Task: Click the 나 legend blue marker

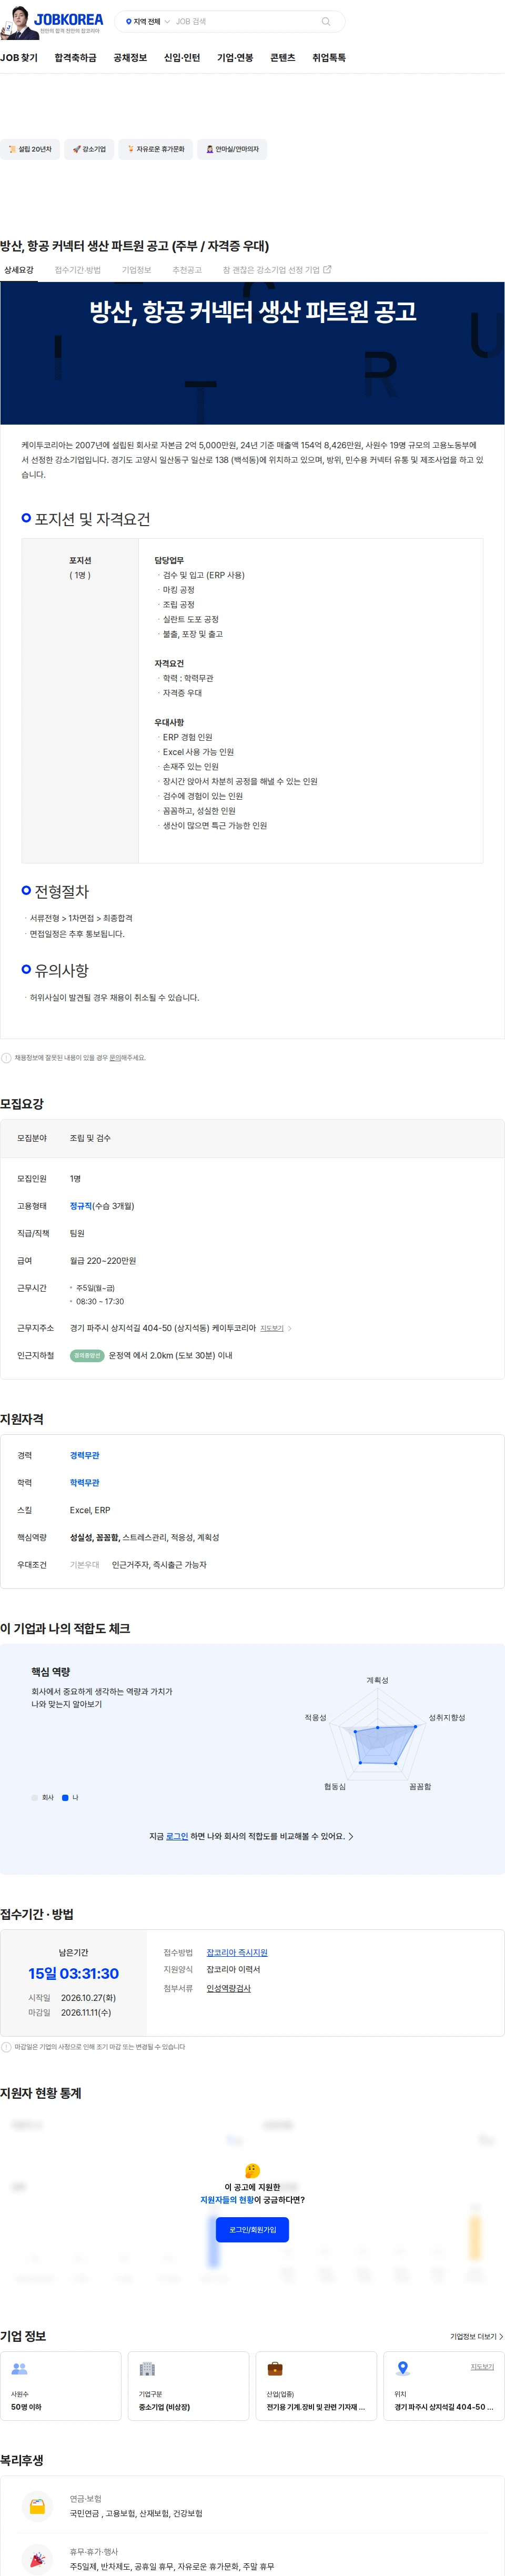Action: click(x=65, y=1797)
